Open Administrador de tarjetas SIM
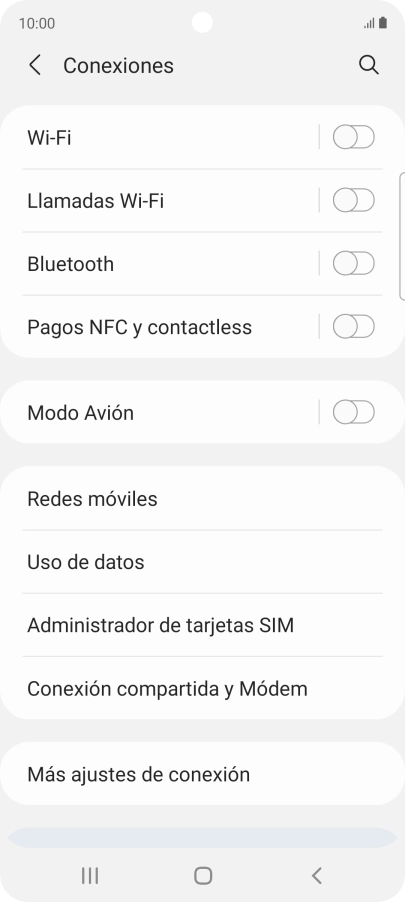 202,625
